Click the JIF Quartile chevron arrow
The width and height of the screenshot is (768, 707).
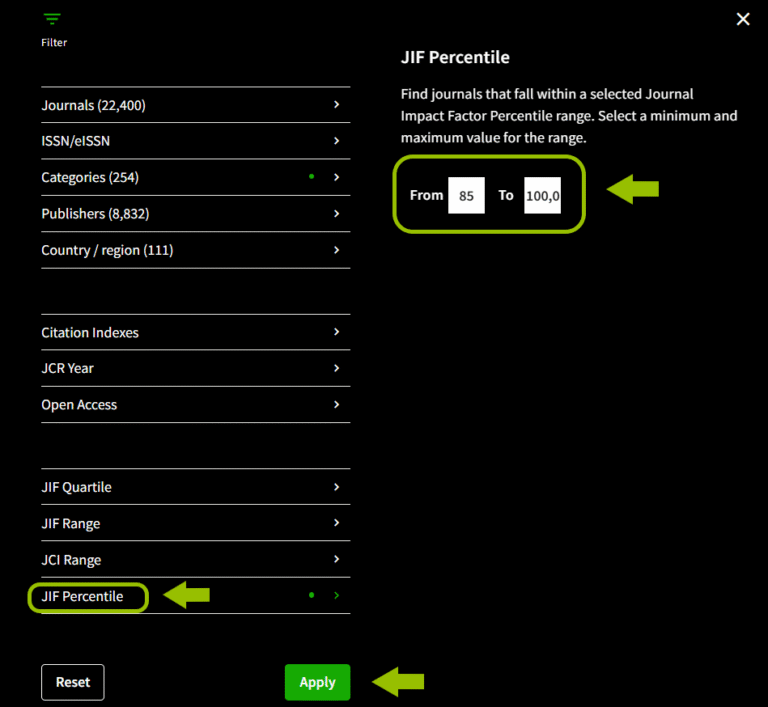336,487
